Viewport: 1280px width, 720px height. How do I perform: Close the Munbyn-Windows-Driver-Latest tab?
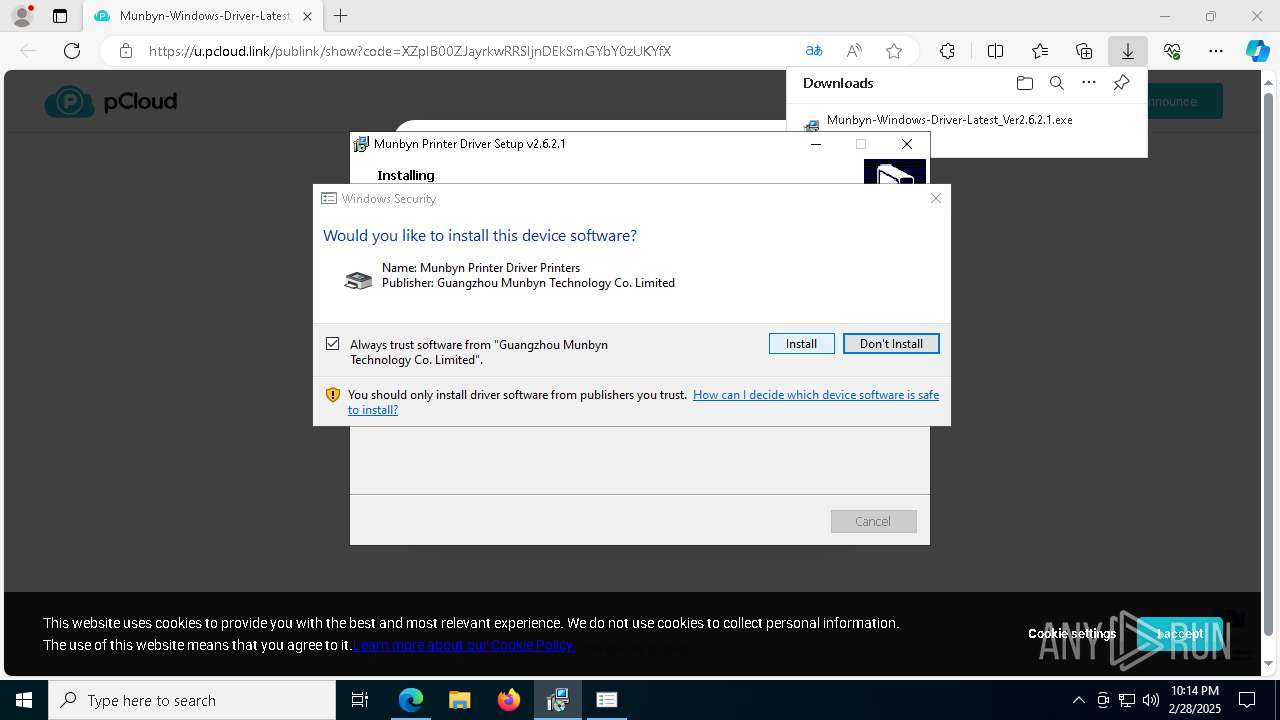point(307,16)
